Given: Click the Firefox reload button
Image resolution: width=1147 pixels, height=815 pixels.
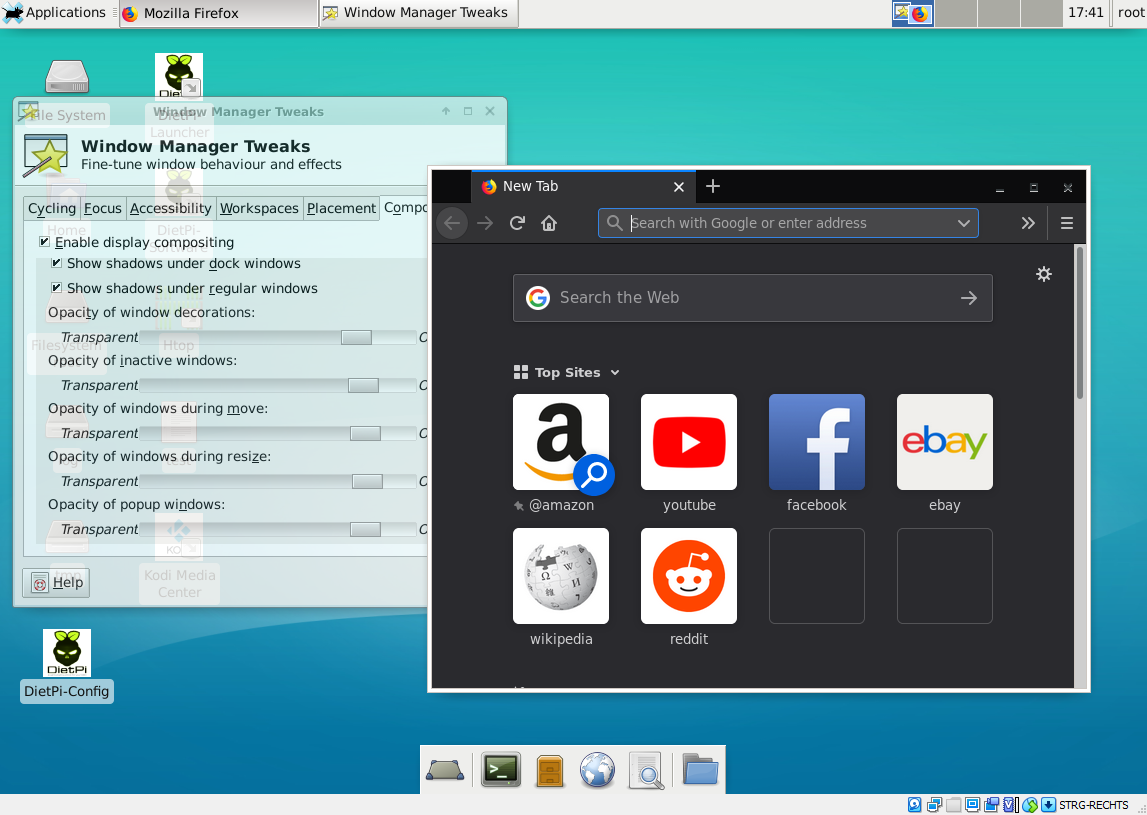Looking at the screenshot, I should click(517, 223).
